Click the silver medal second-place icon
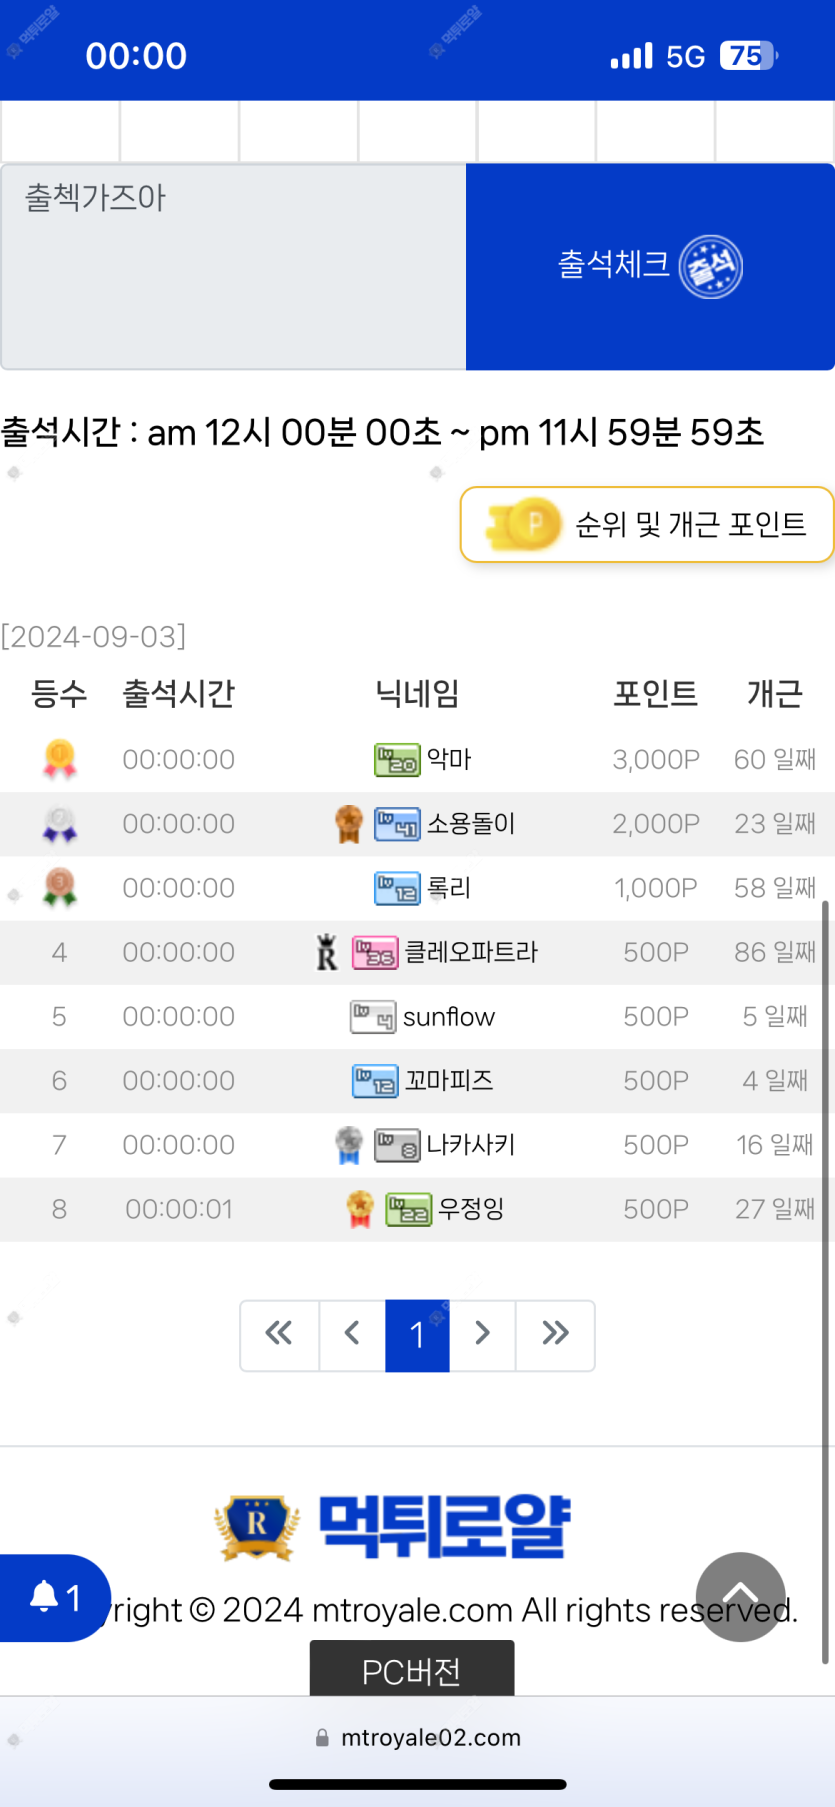 tap(60, 824)
